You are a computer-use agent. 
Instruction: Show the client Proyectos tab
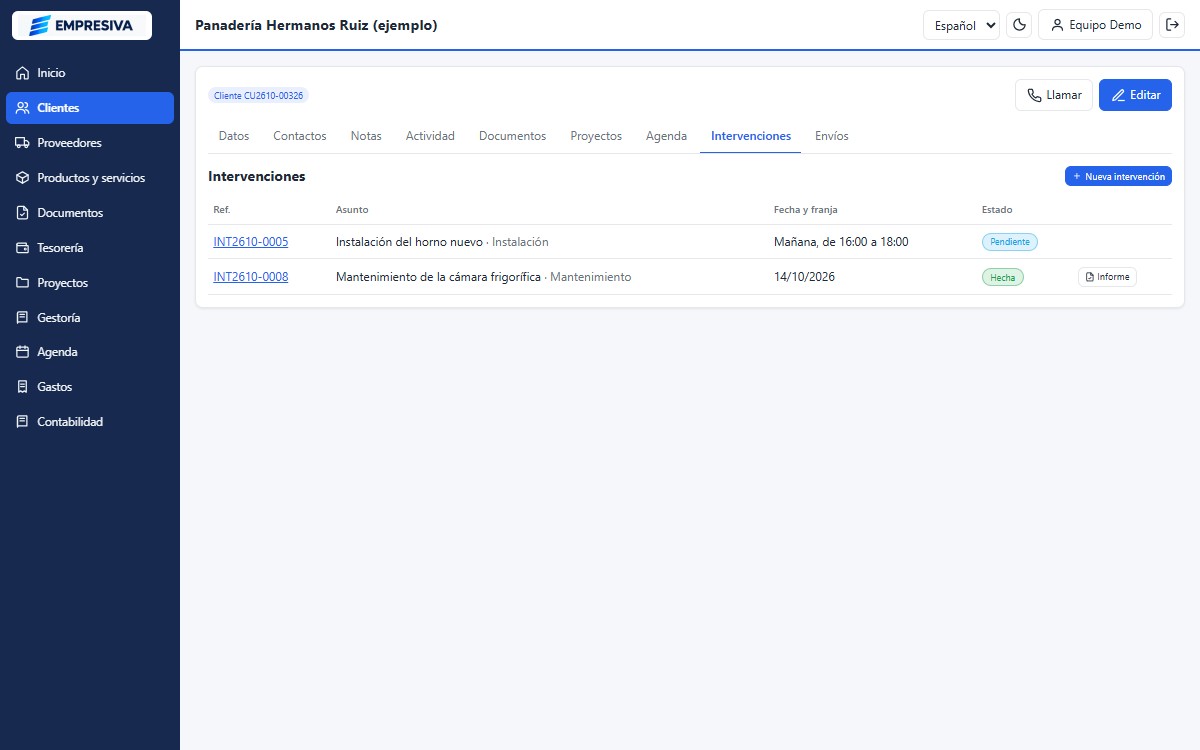tap(596, 136)
